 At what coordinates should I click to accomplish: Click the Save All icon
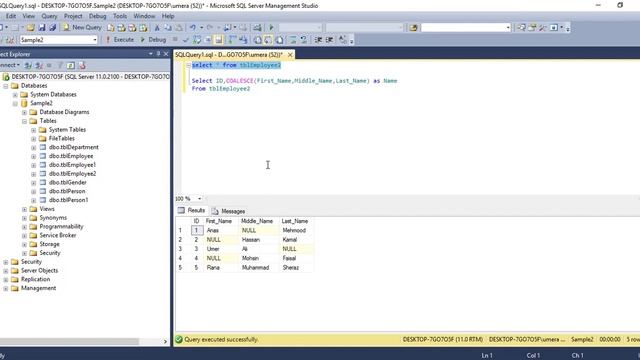53,27
